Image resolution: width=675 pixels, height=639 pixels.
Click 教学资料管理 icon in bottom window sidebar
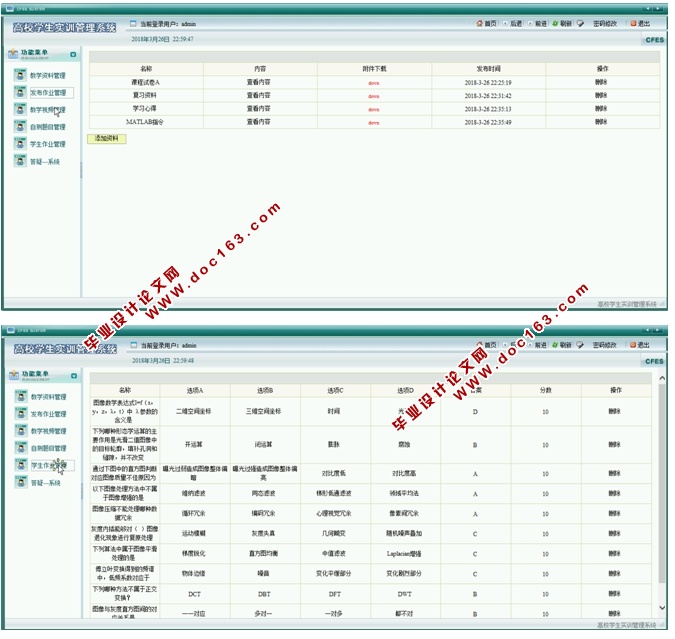click(x=21, y=396)
